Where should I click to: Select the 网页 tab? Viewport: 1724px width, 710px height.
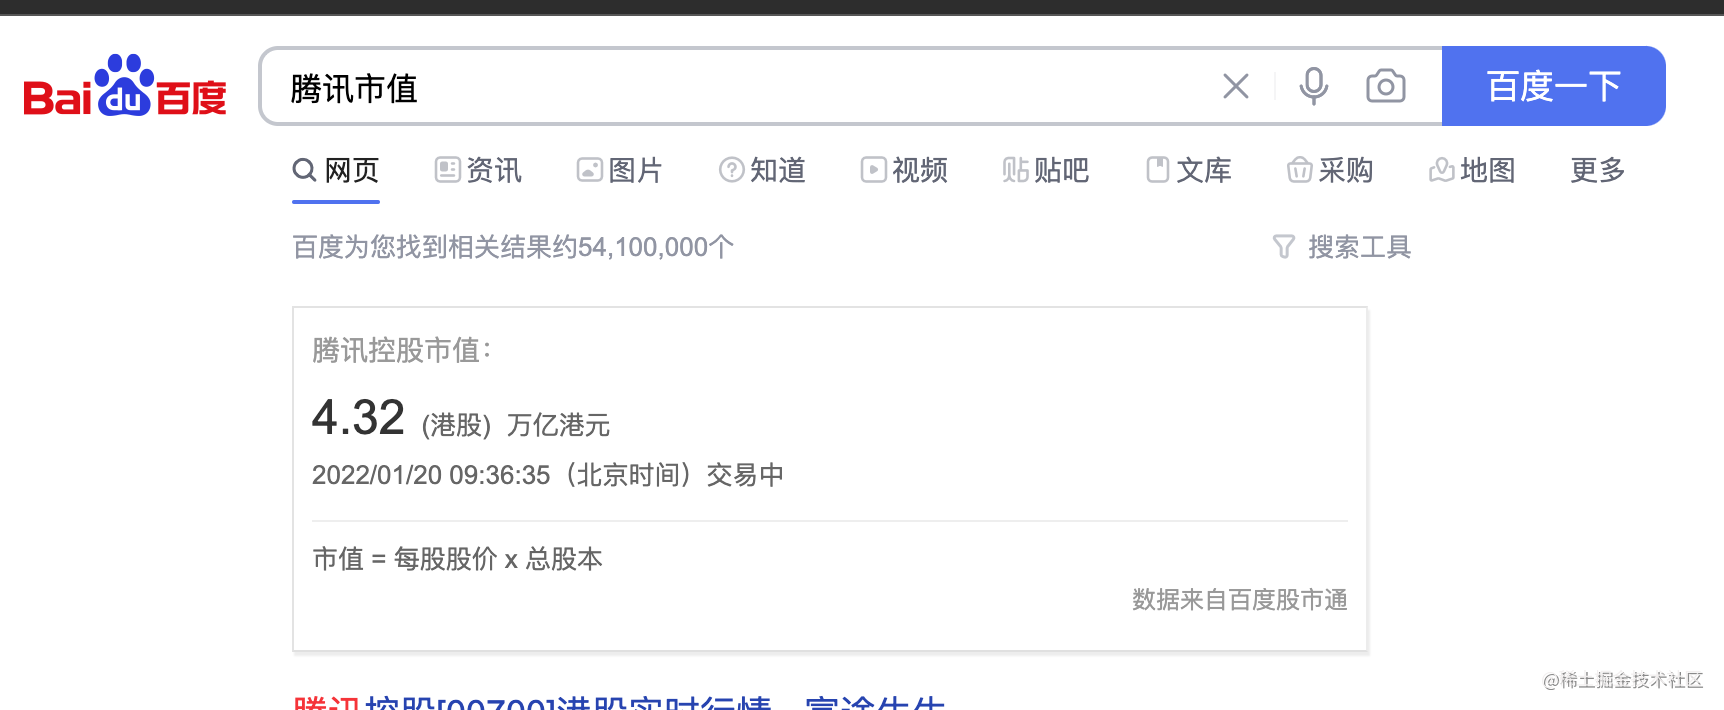pyautogui.click(x=336, y=171)
